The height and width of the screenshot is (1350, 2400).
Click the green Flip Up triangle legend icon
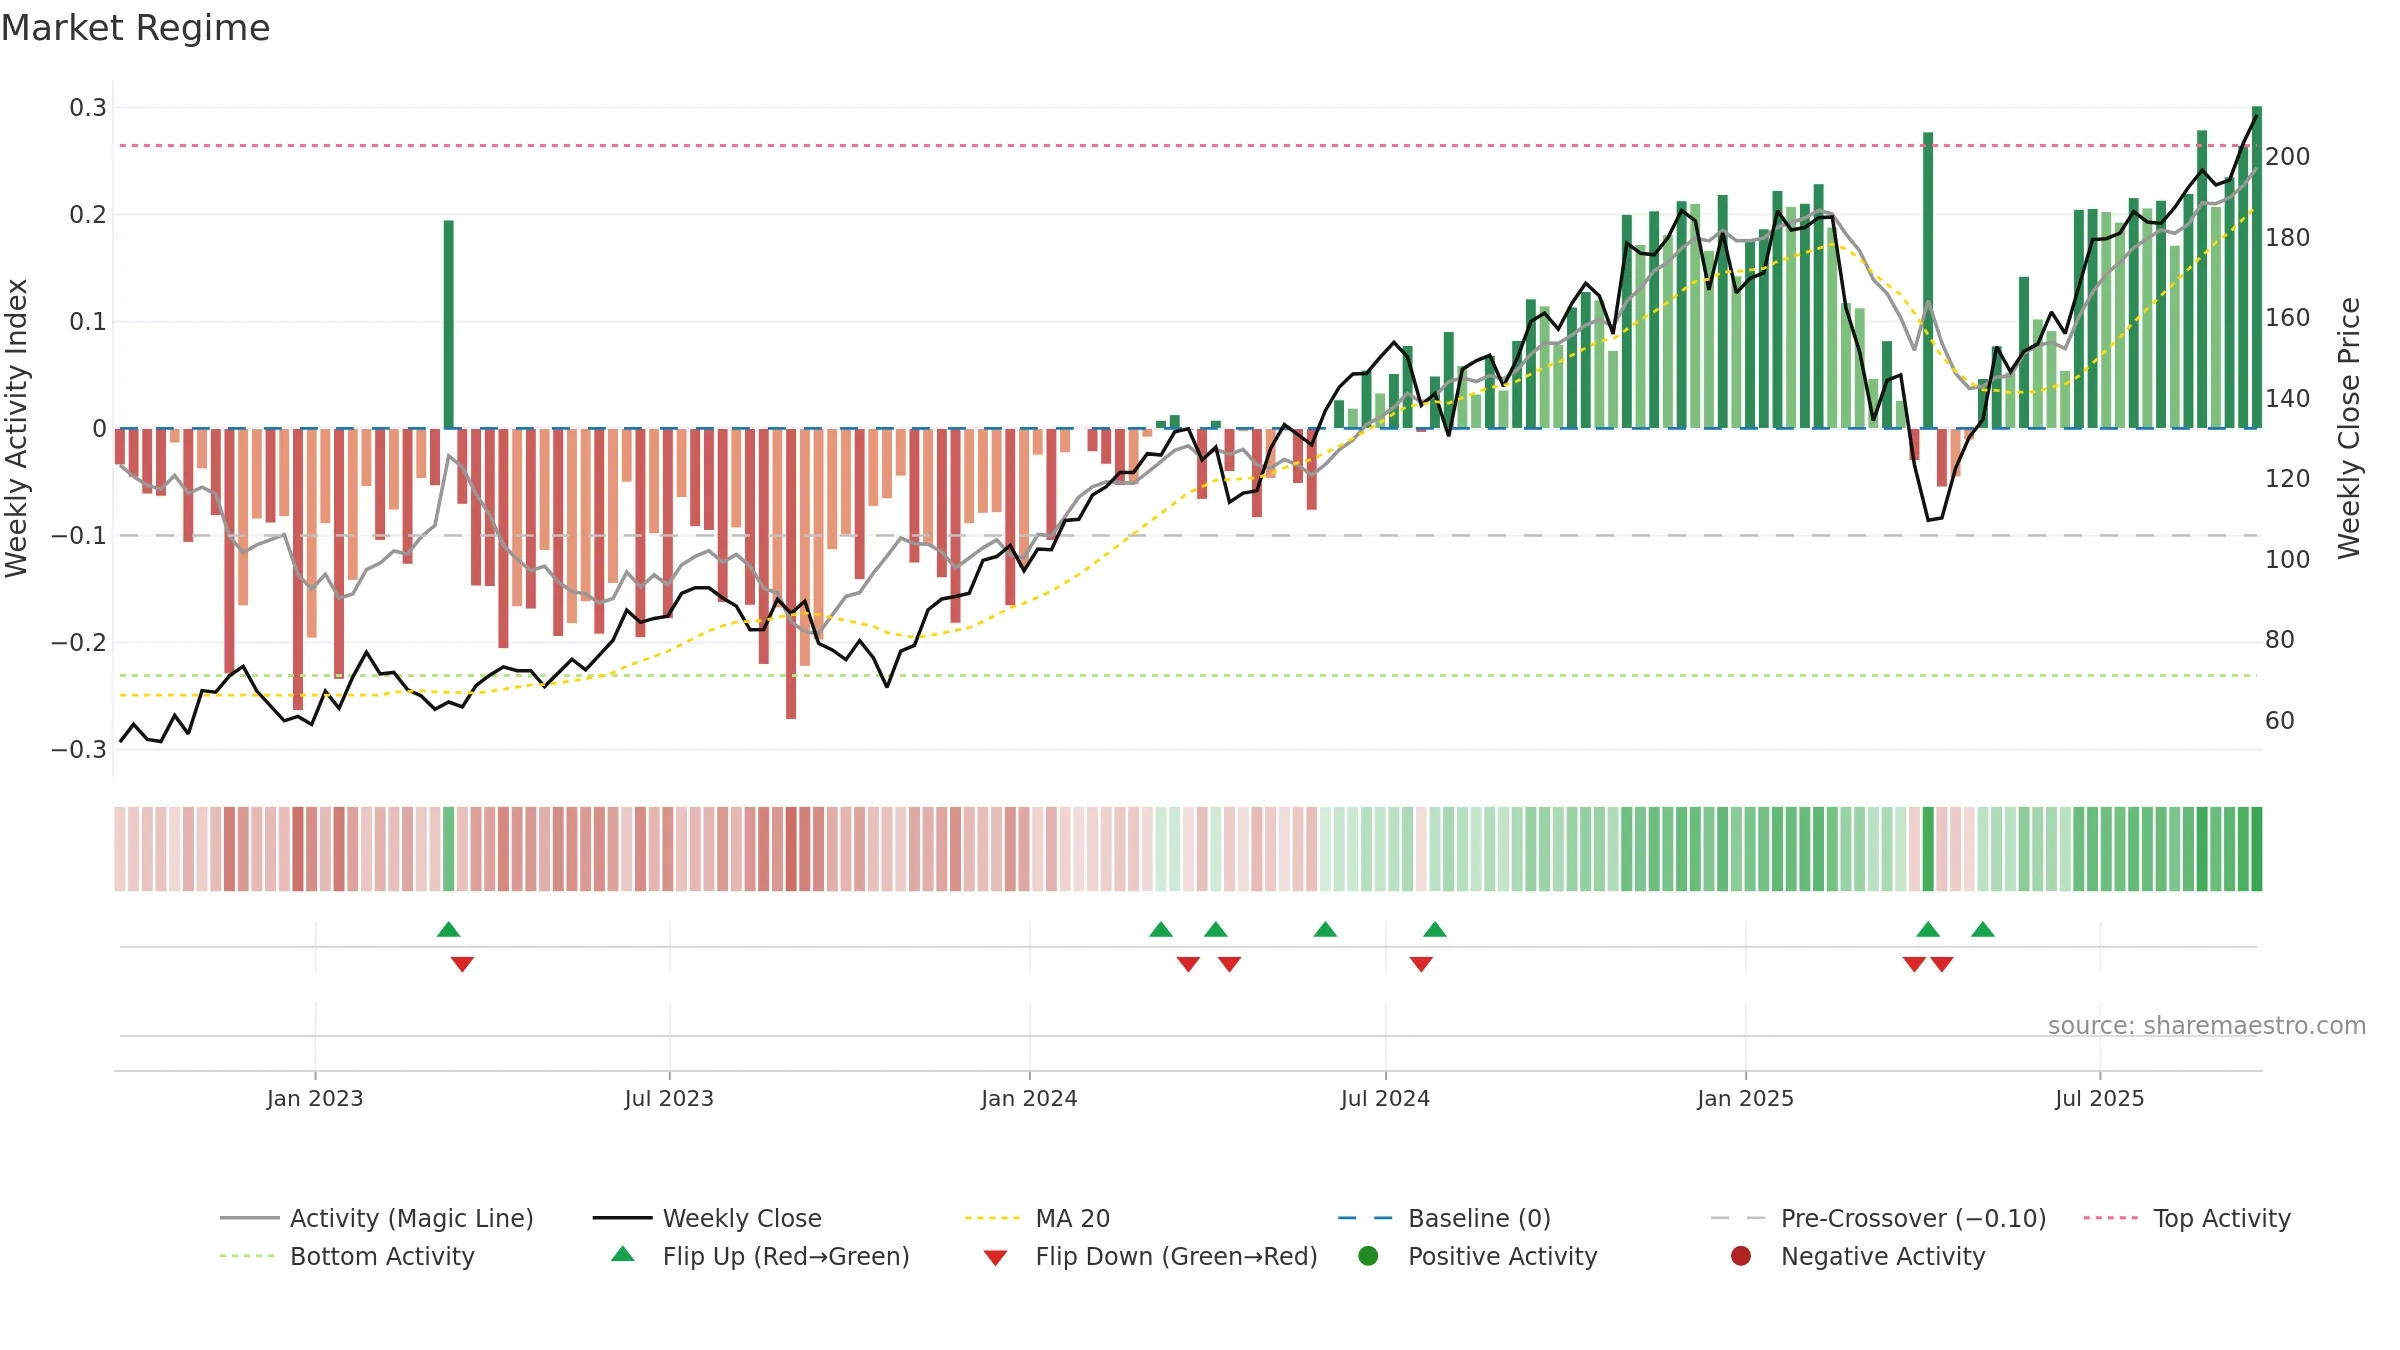point(622,1254)
